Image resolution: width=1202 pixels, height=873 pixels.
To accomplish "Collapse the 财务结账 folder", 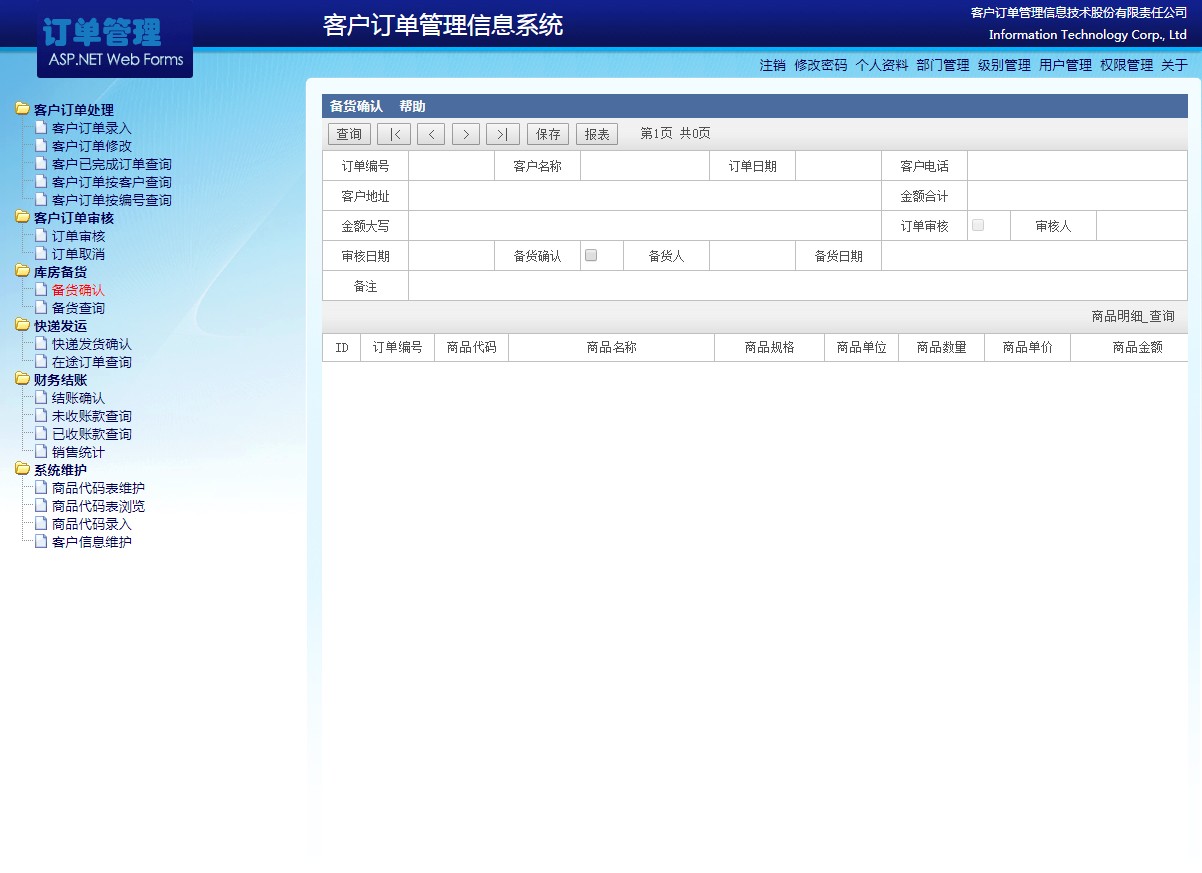I will (x=22, y=380).
